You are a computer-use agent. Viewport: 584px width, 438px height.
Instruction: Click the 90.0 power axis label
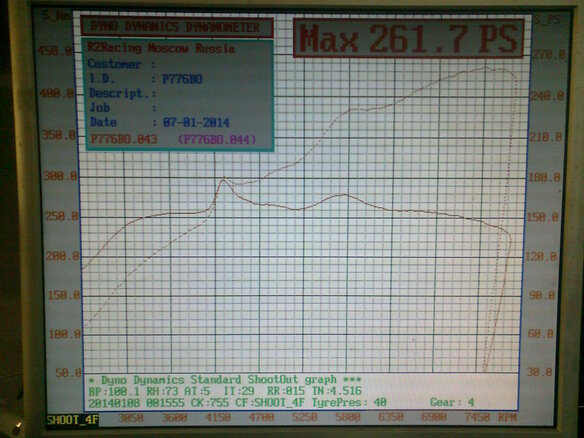coord(542,295)
